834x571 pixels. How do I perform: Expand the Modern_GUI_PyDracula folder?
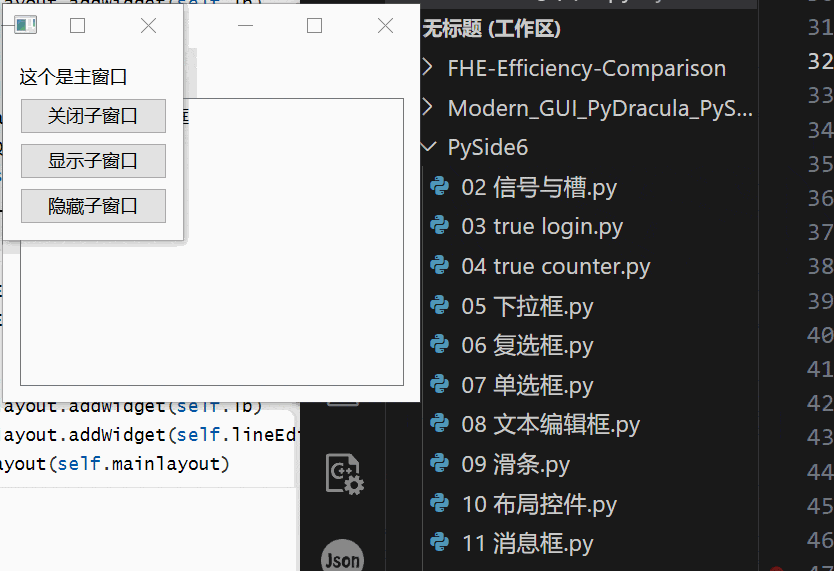point(600,108)
